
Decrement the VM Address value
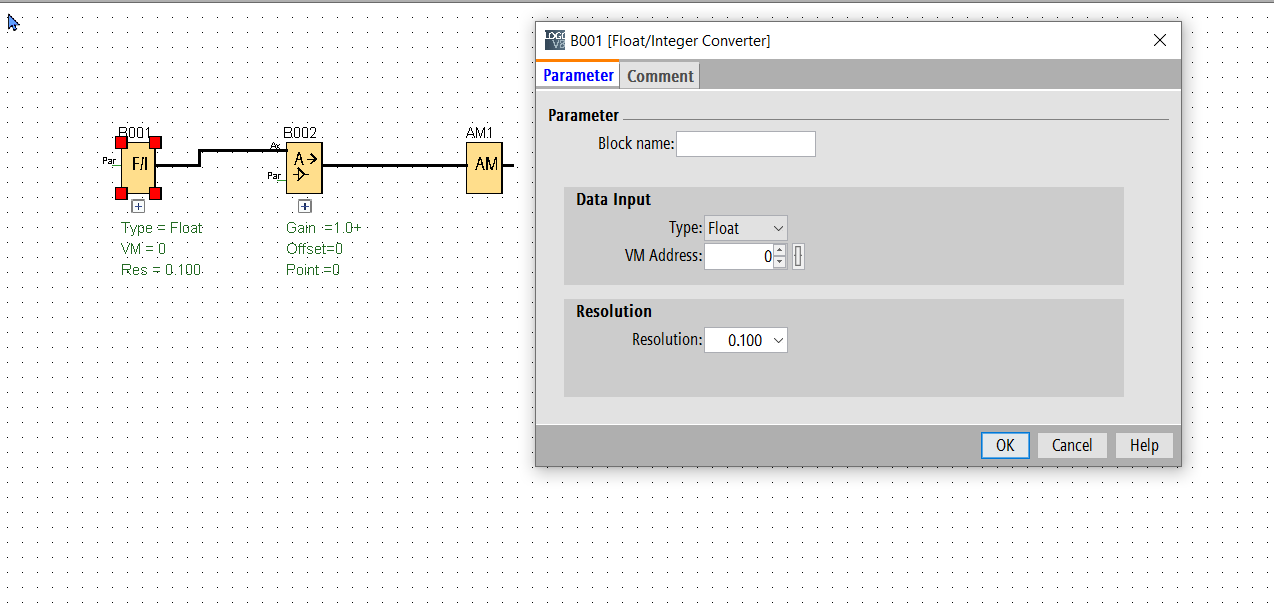tap(780, 262)
